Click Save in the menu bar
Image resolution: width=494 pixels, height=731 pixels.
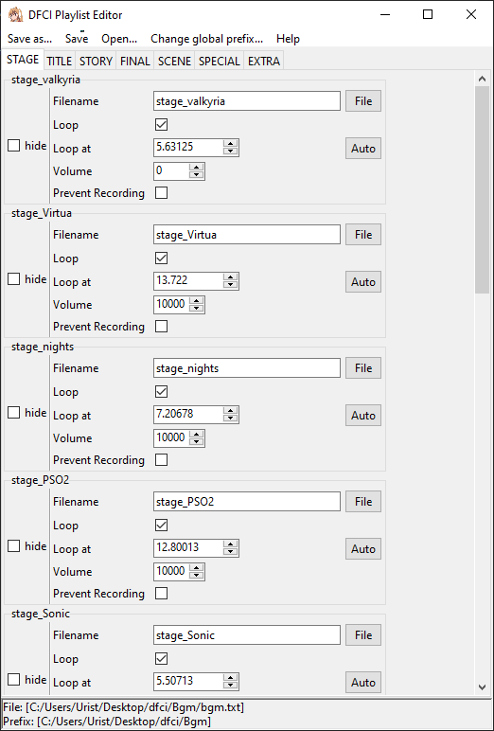[76, 39]
